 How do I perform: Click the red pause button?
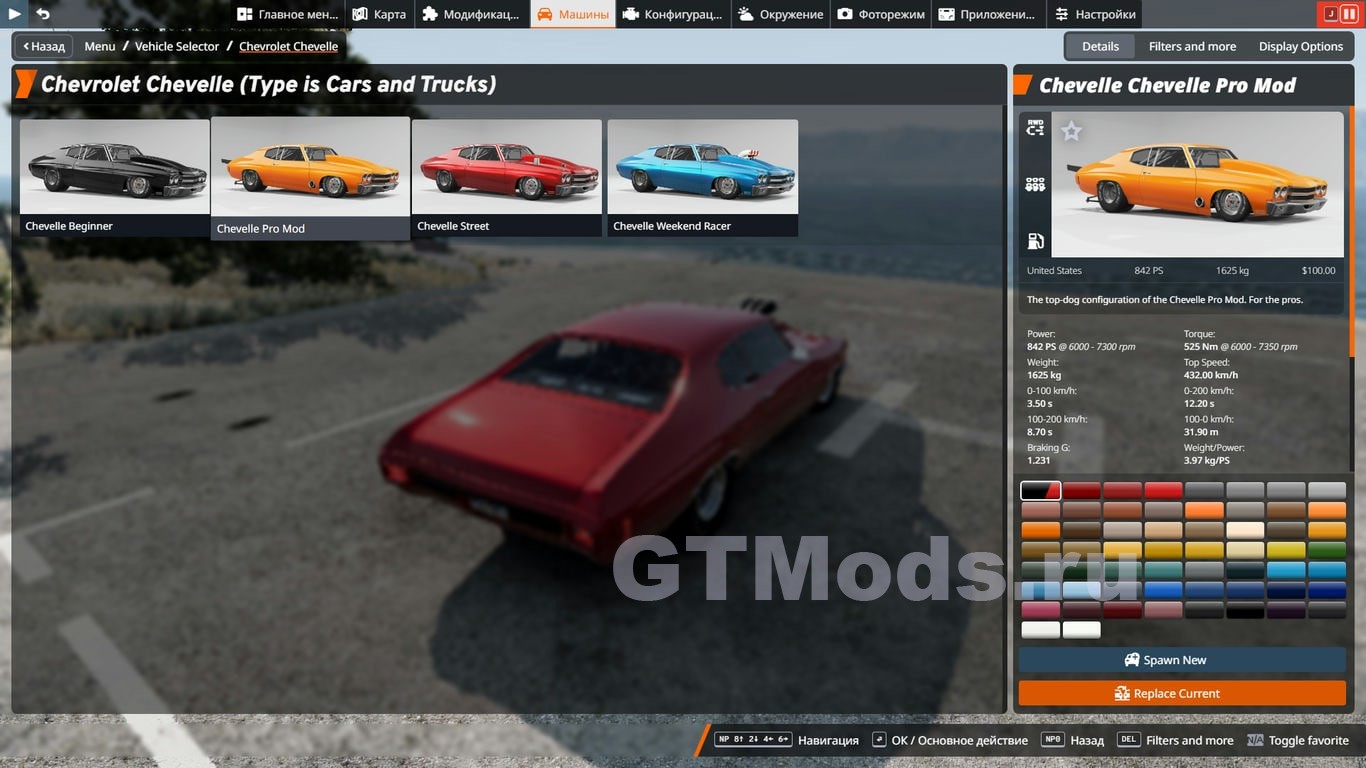coord(1349,14)
